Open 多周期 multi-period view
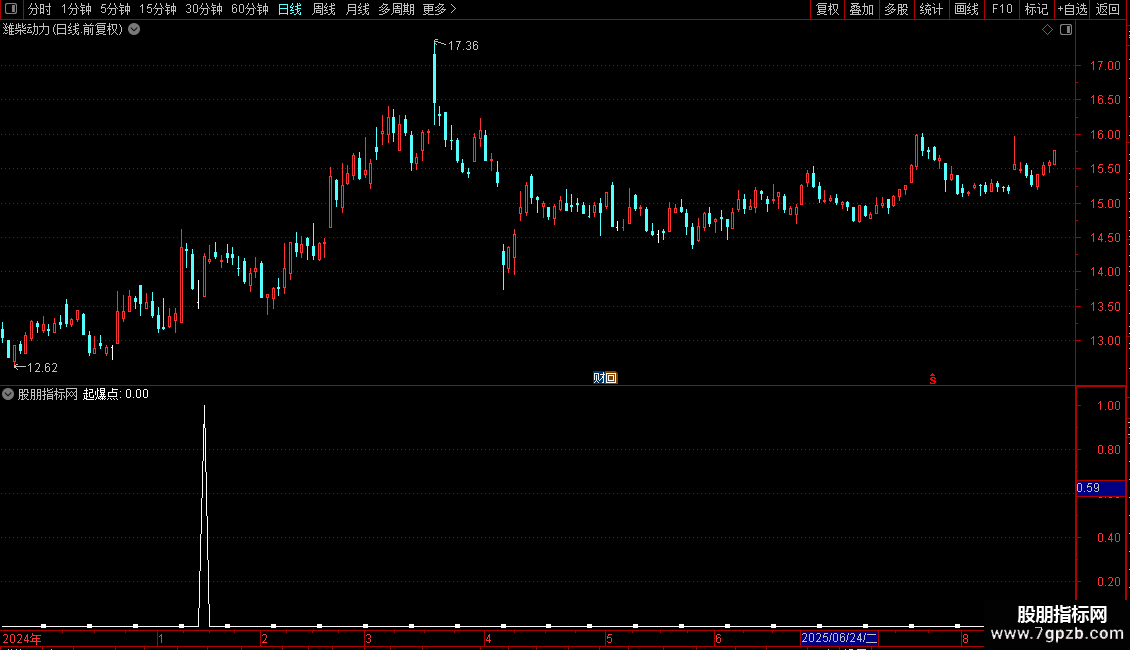 [396, 9]
